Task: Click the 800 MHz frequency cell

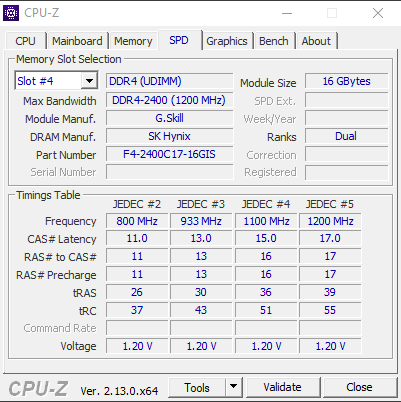Action: point(137,221)
